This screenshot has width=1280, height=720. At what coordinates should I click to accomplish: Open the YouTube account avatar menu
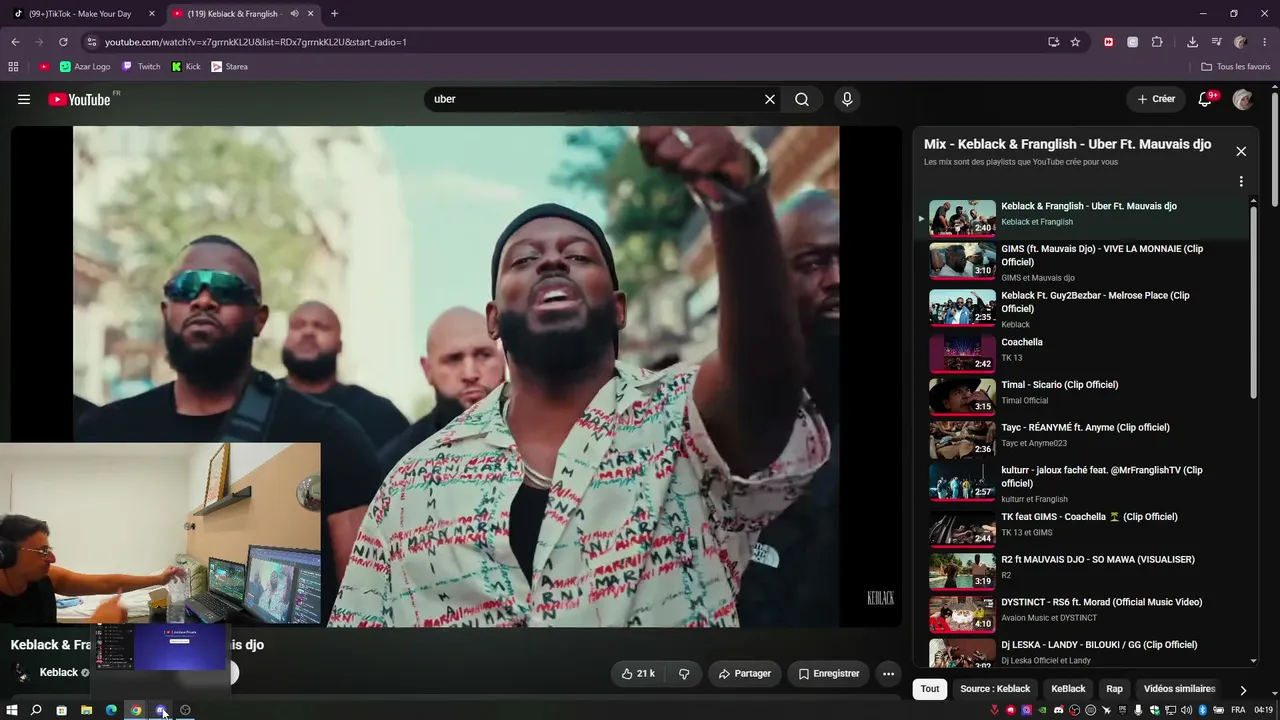point(1243,99)
